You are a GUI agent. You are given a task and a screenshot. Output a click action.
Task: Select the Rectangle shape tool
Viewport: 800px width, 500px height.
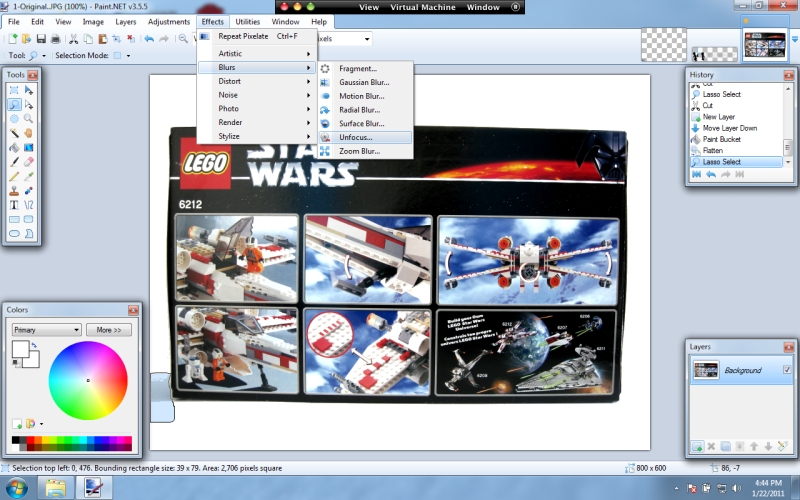pos(14,219)
